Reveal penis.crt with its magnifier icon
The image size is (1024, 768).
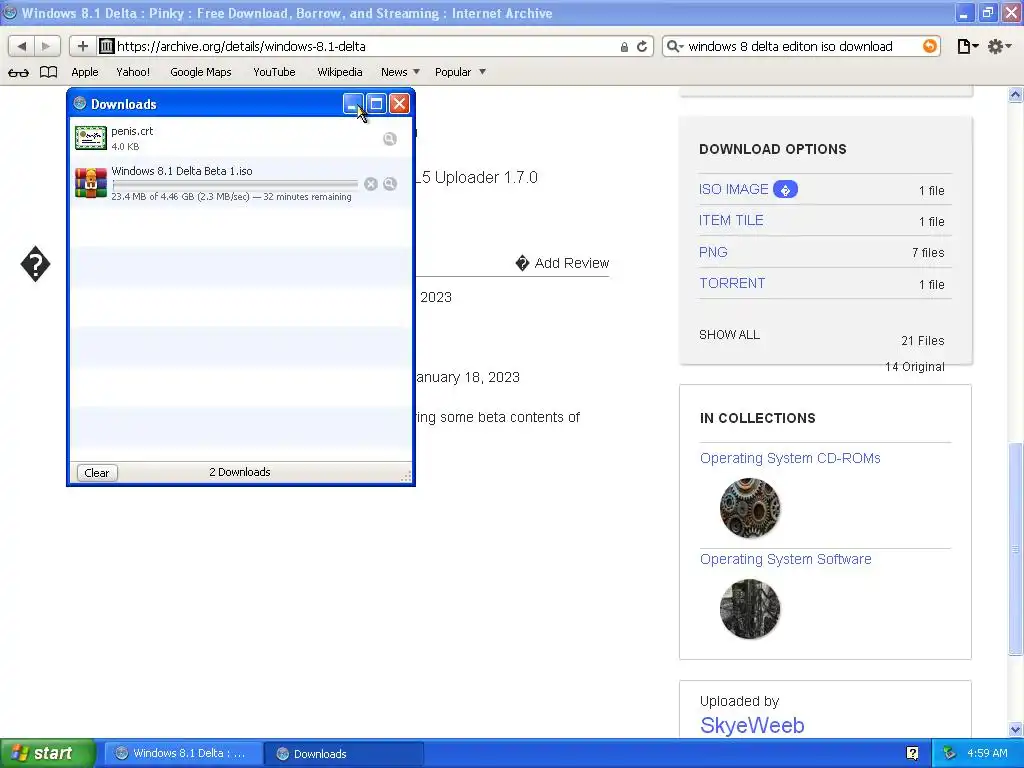[x=389, y=138]
